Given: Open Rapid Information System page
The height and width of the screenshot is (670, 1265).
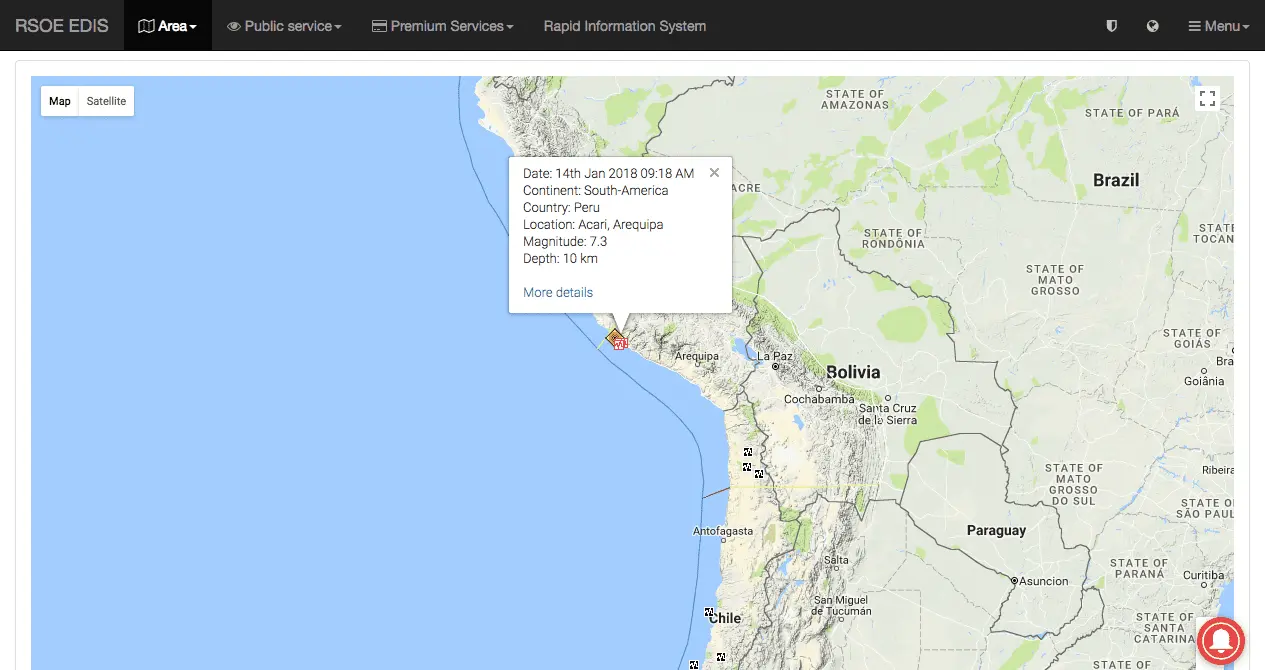Looking at the screenshot, I should click(x=625, y=26).
